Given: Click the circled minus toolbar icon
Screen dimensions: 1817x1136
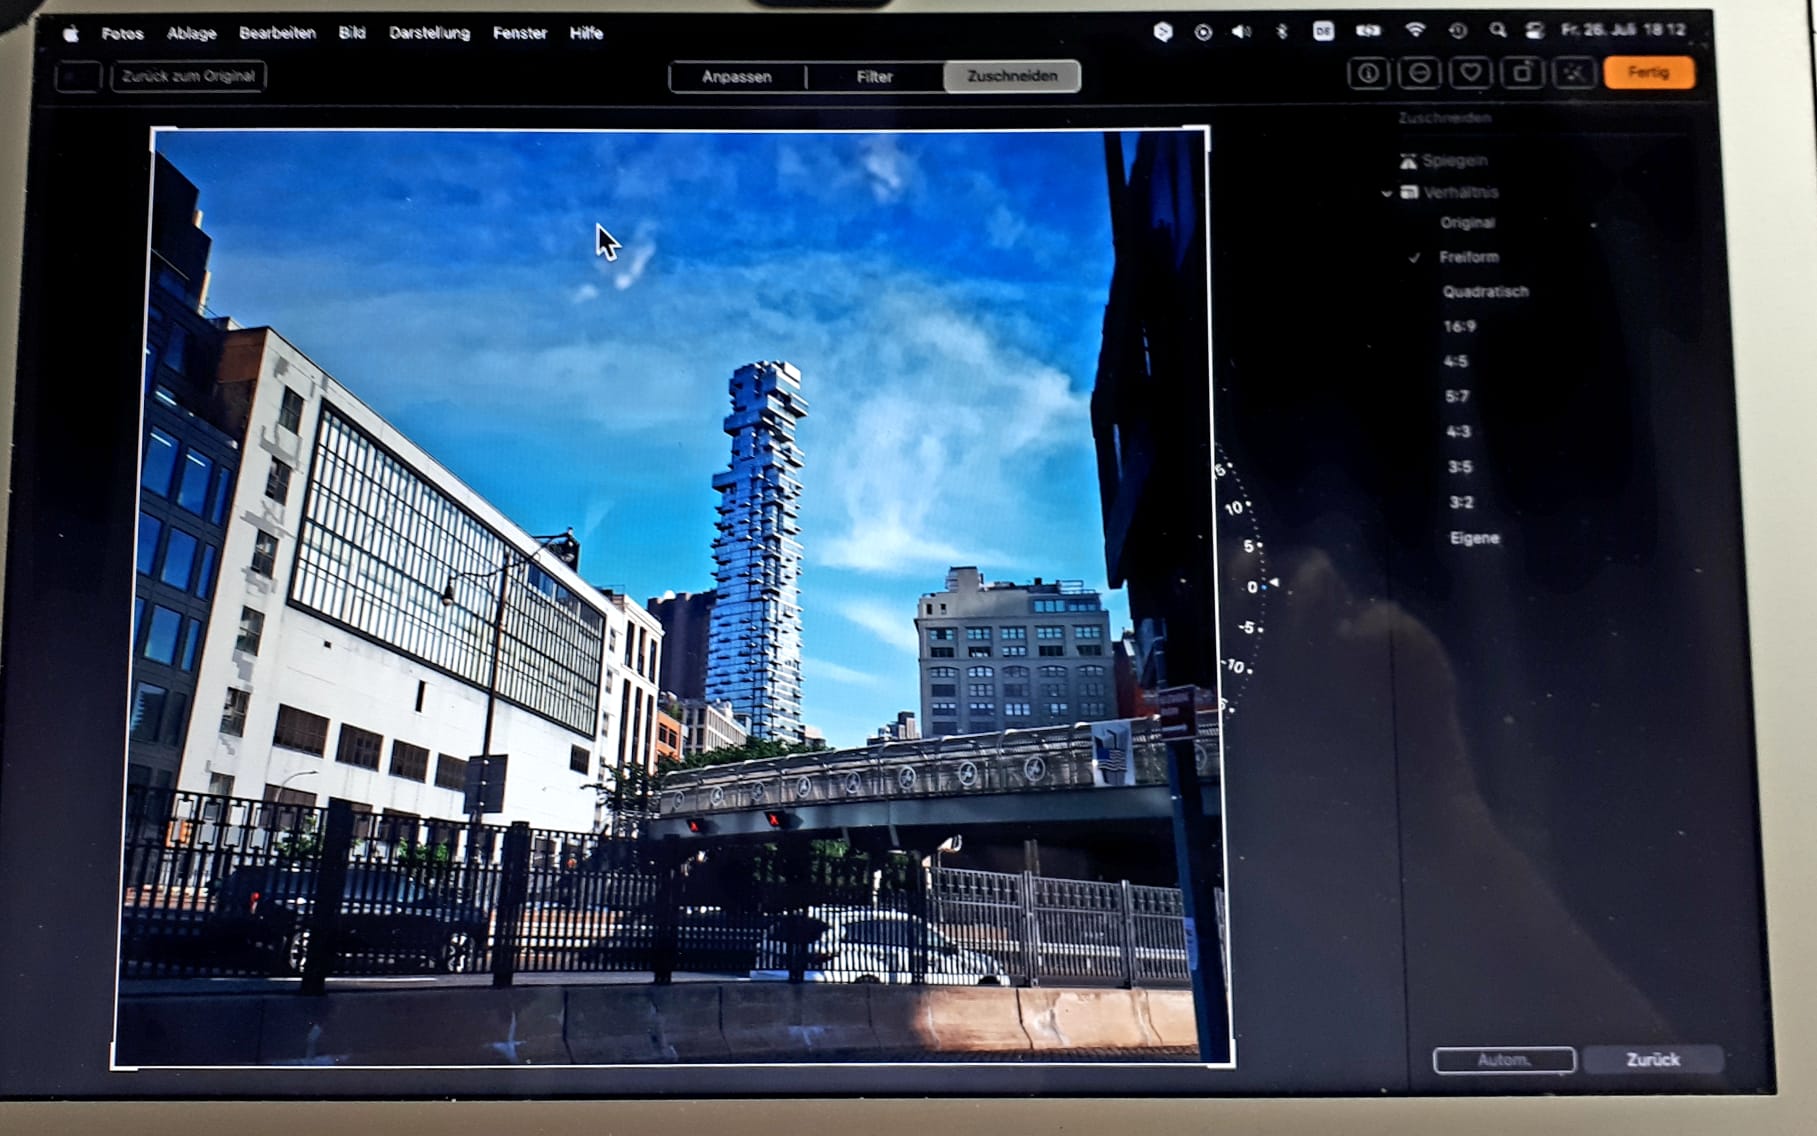Looking at the screenshot, I should [1419, 73].
